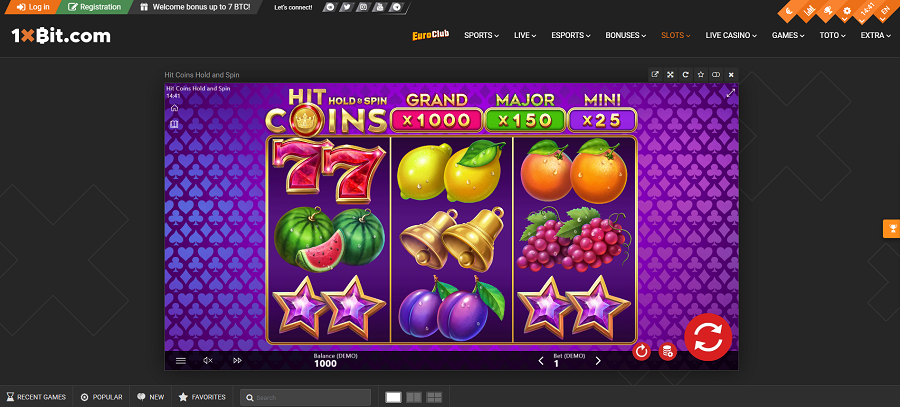Screen dimensions: 900x407
Task: Expand the BONUSES dropdown menu
Action: coord(626,35)
